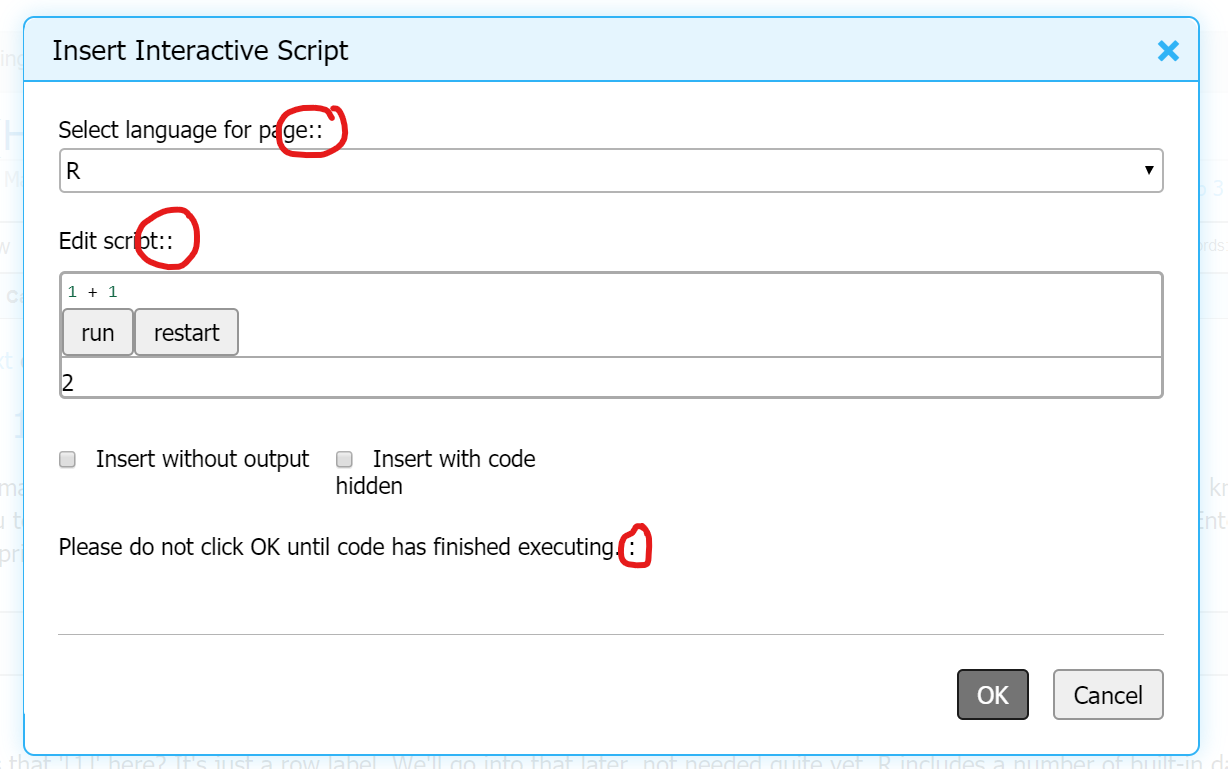Screen dimensions: 1228x769
Task: Click the Select language for page label
Action: coord(190,129)
